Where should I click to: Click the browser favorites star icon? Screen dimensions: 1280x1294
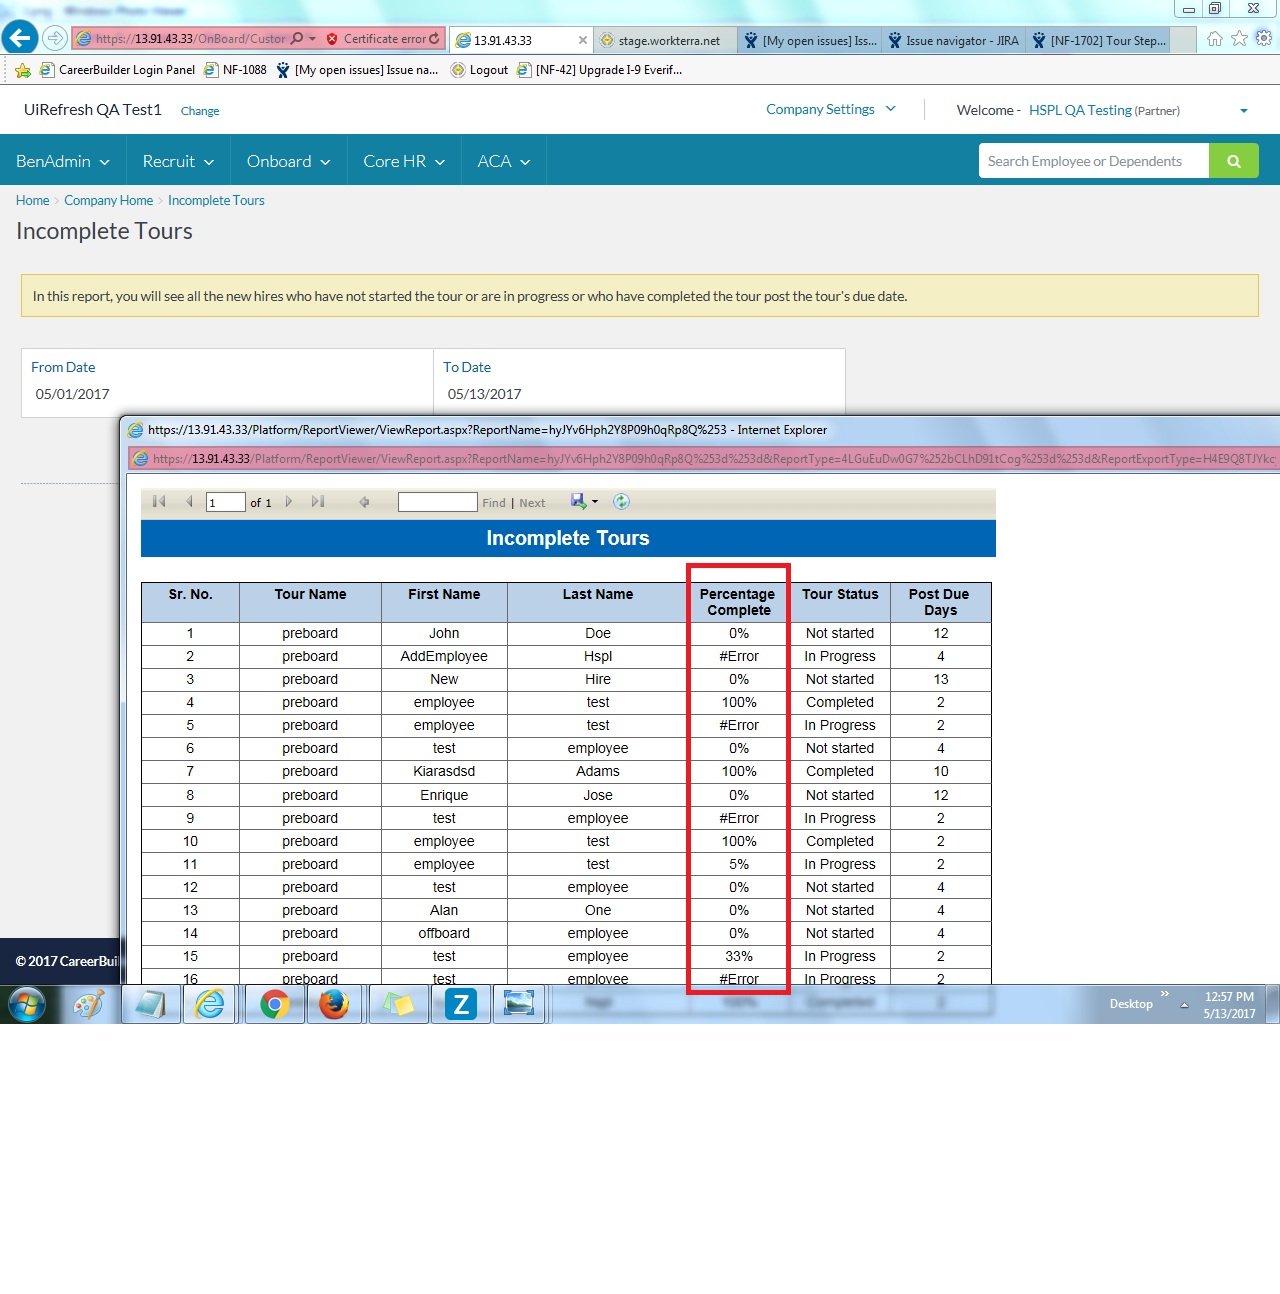[x=1239, y=39]
